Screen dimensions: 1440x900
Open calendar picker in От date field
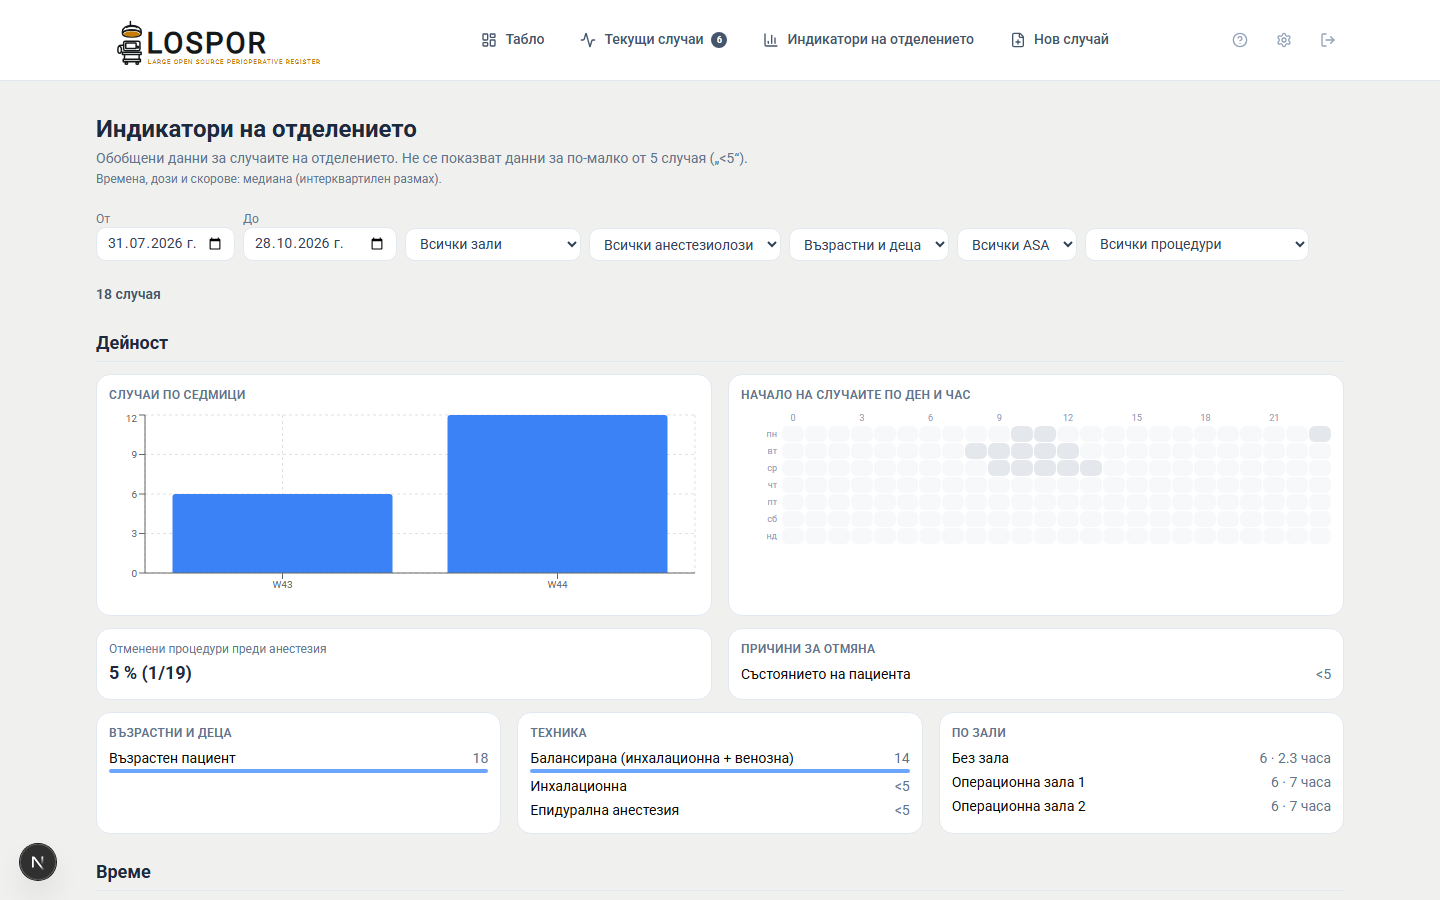coord(215,244)
